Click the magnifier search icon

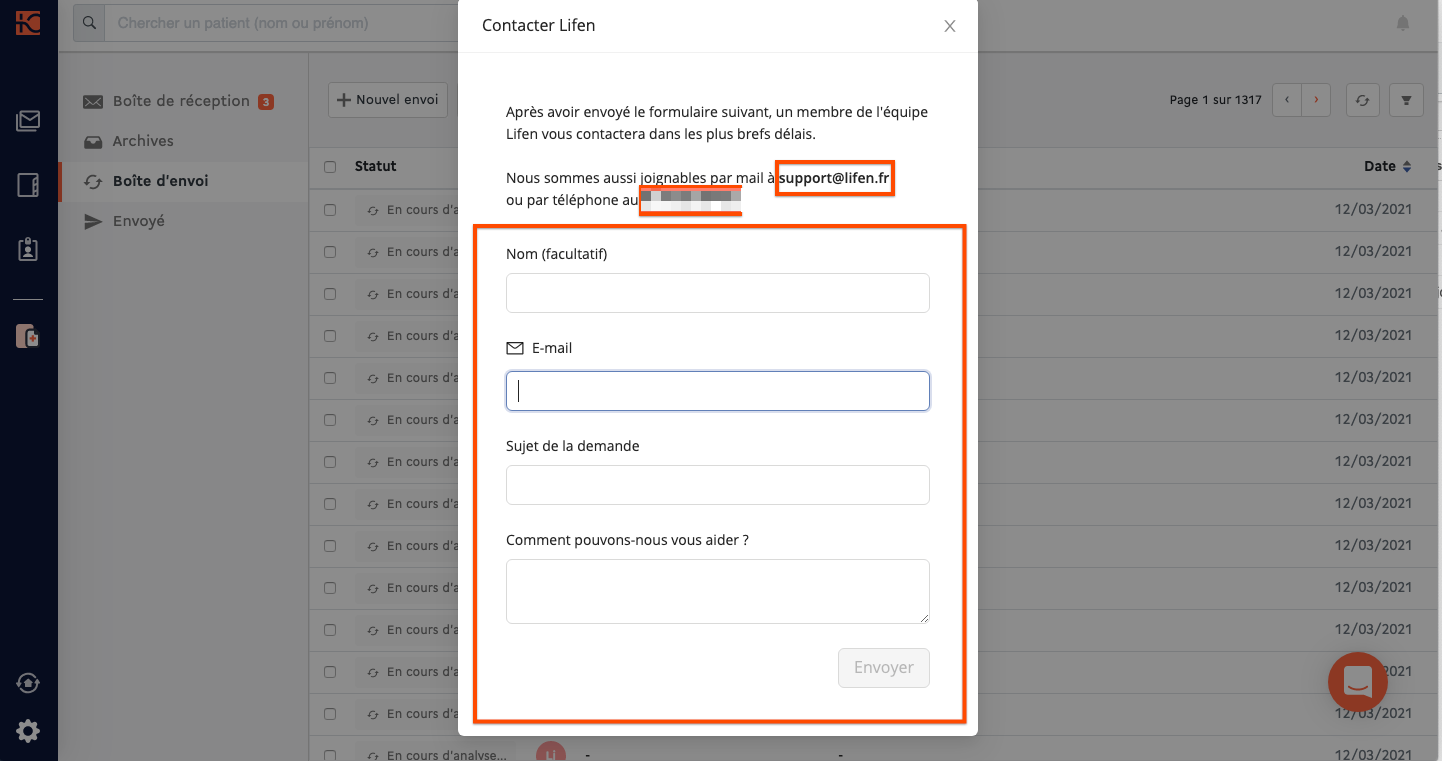click(x=90, y=22)
